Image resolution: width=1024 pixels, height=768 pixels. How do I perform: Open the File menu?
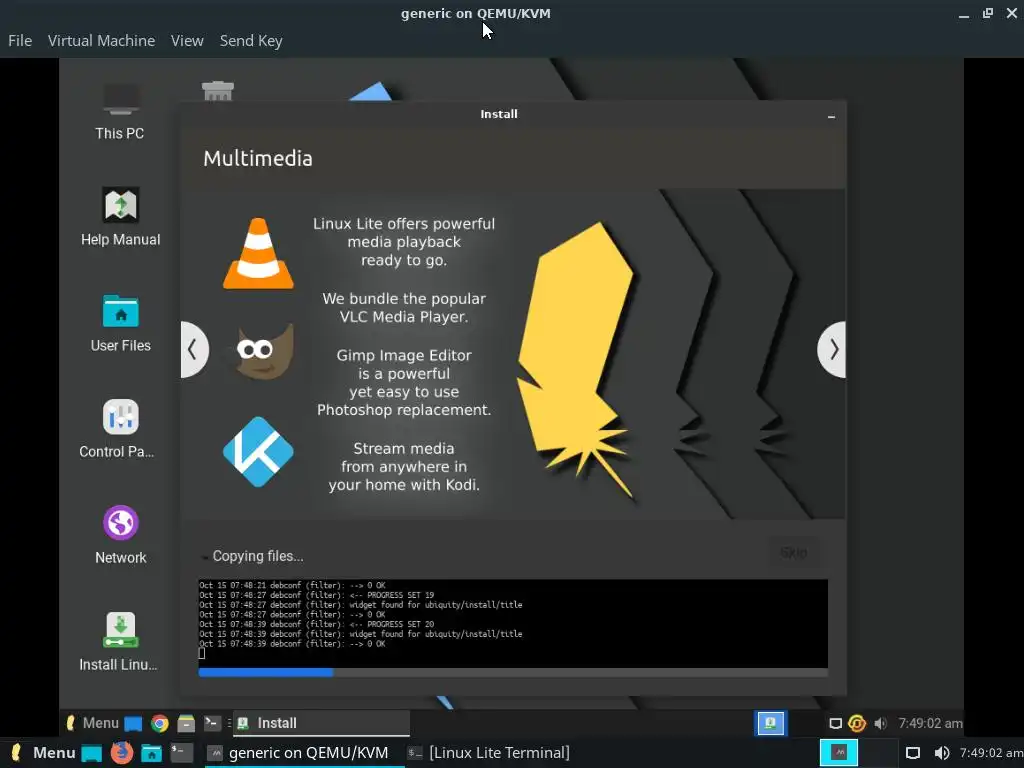click(x=20, y=40)
